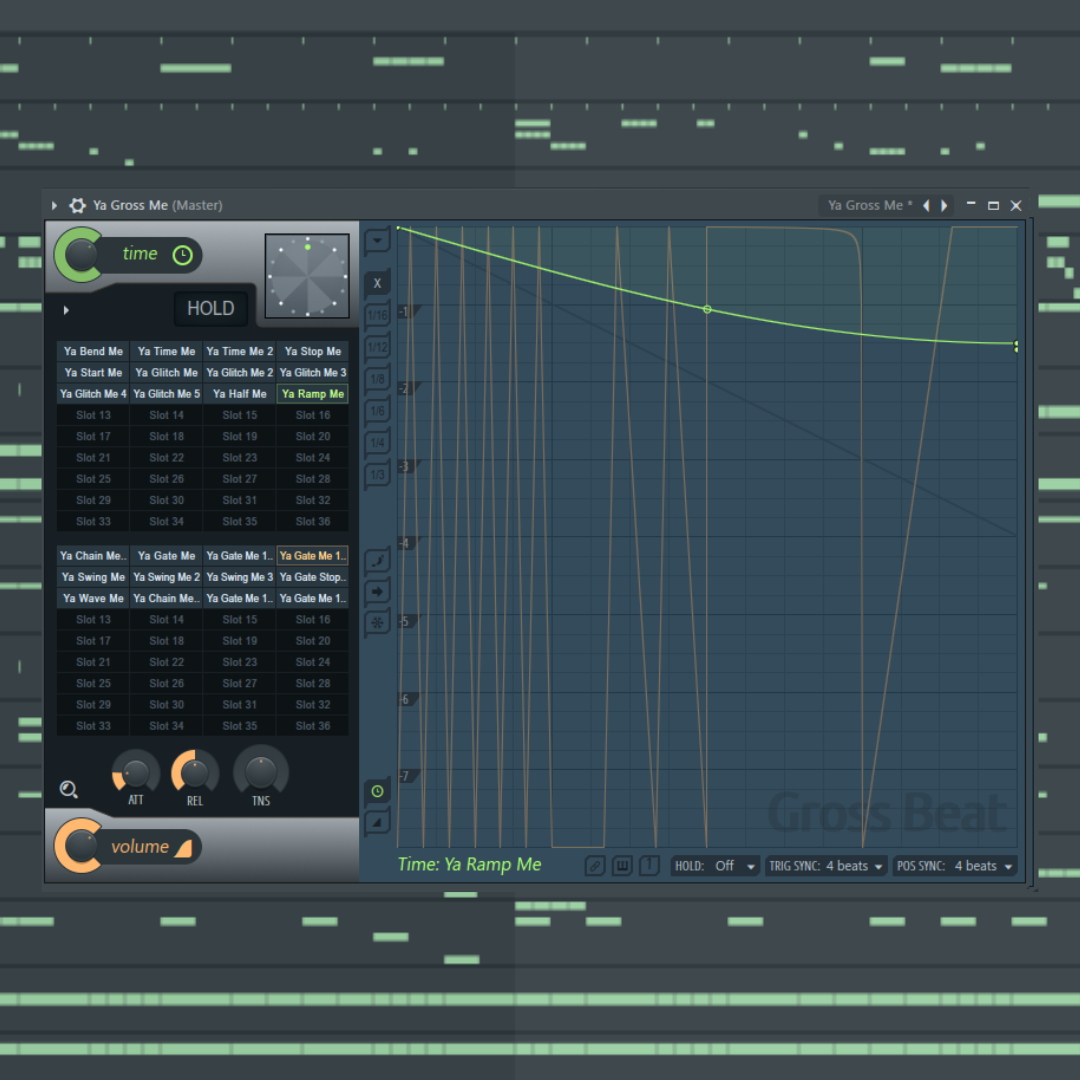The width and height of the screenshot is (1080, 1080).
Task: Toggle the HOLD button
Action: (x=210, y=309)
